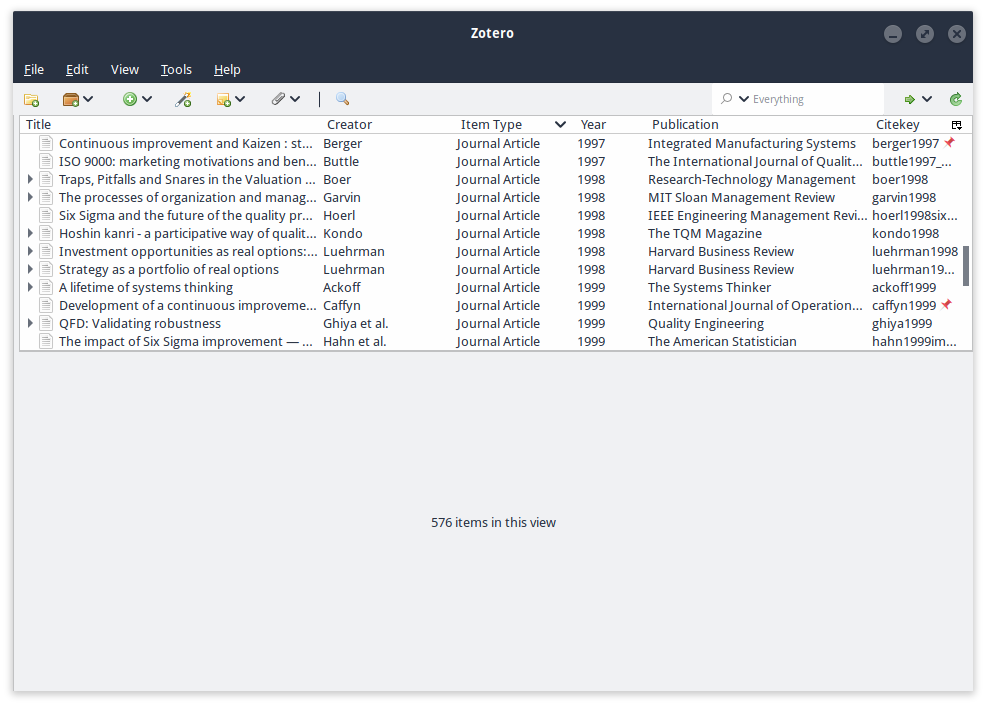
Task: Open Advanced Search with the magnifier icon
Action: click(341, 99)
